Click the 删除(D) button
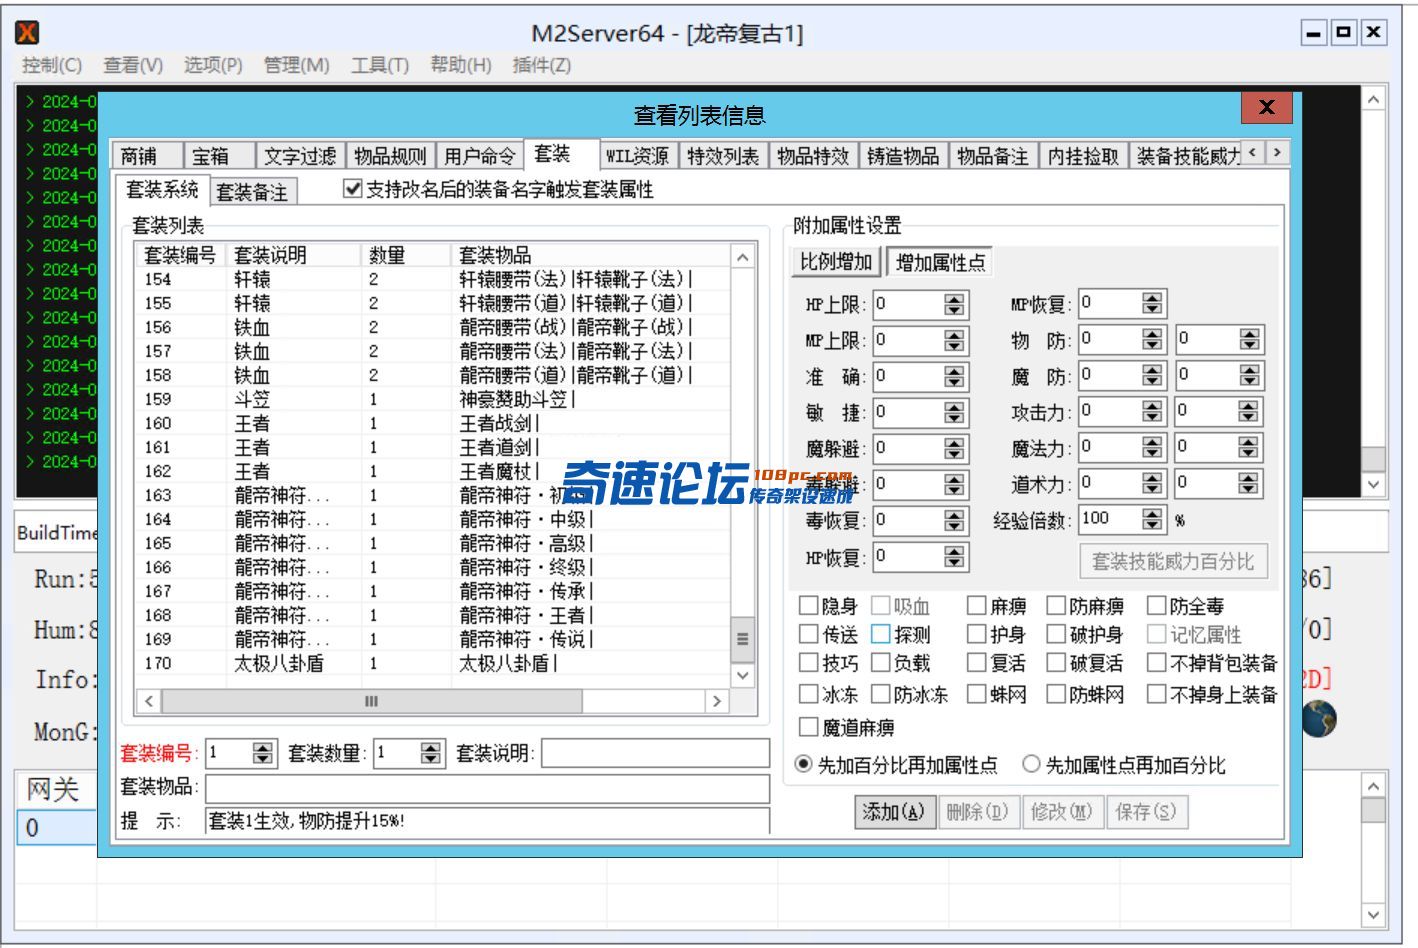Image resolution: width=1418 pixels, height=948 pixels. (977, 812)
